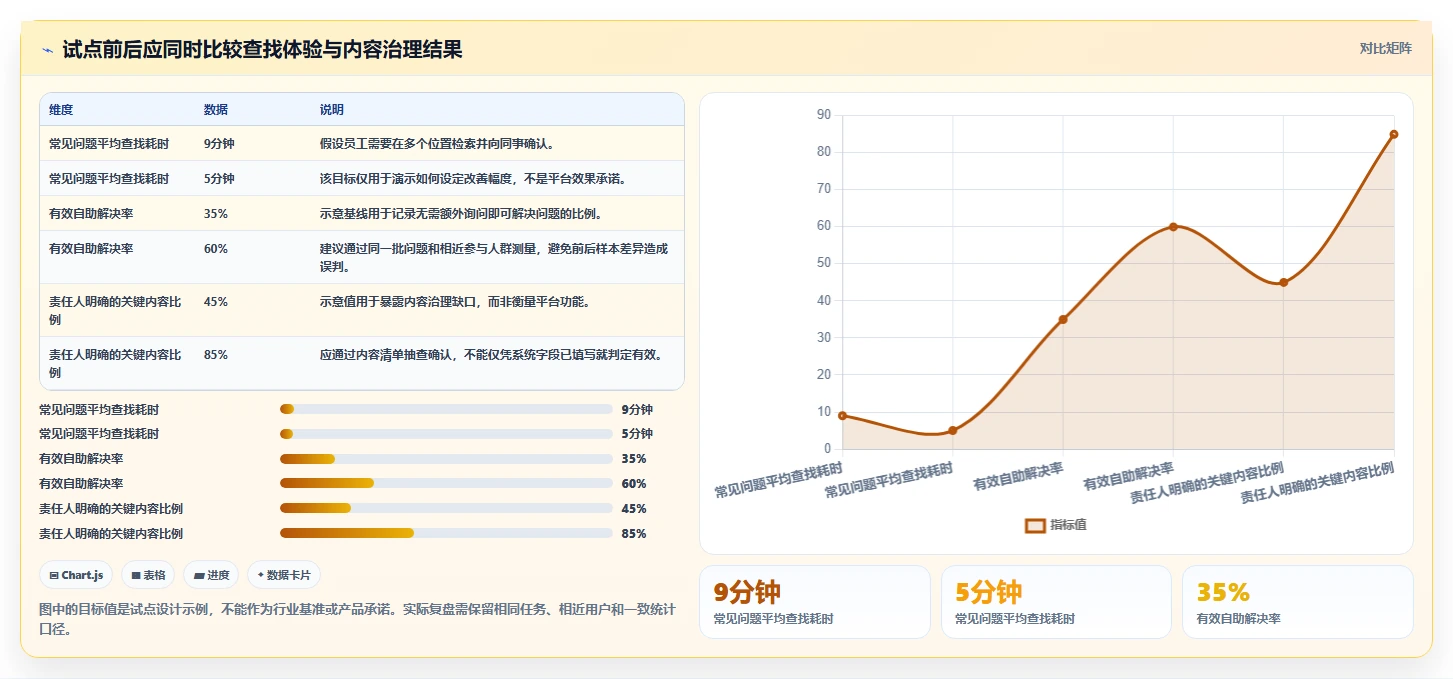Open the 35% 有效自助解决率 data card

click(x=1298, y=602)
